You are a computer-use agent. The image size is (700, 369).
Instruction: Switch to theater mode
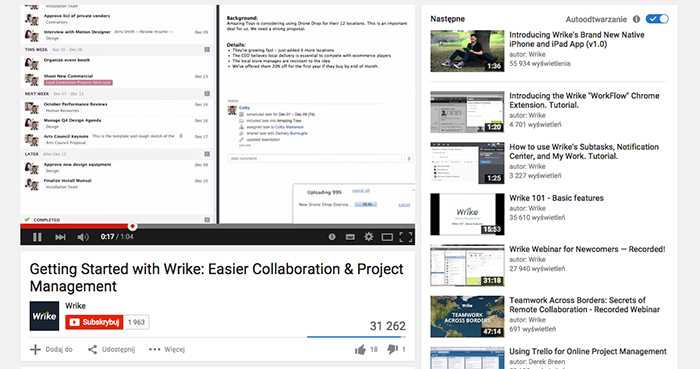click(x=387, y=237)
